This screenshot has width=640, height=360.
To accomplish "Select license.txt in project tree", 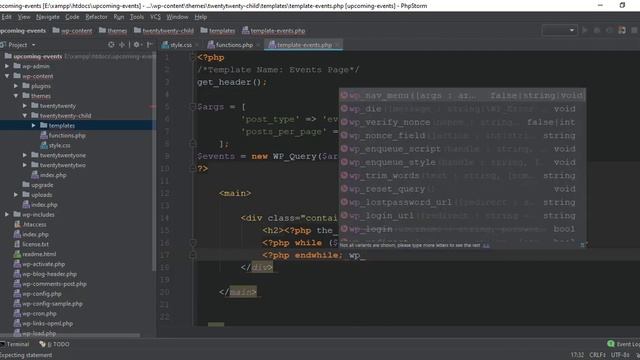I will tap(31, 244).
